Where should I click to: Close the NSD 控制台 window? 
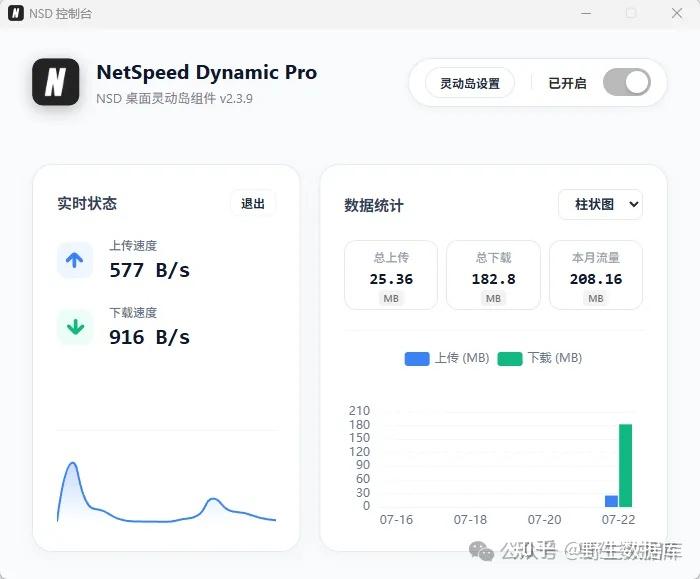click(677, 13)
